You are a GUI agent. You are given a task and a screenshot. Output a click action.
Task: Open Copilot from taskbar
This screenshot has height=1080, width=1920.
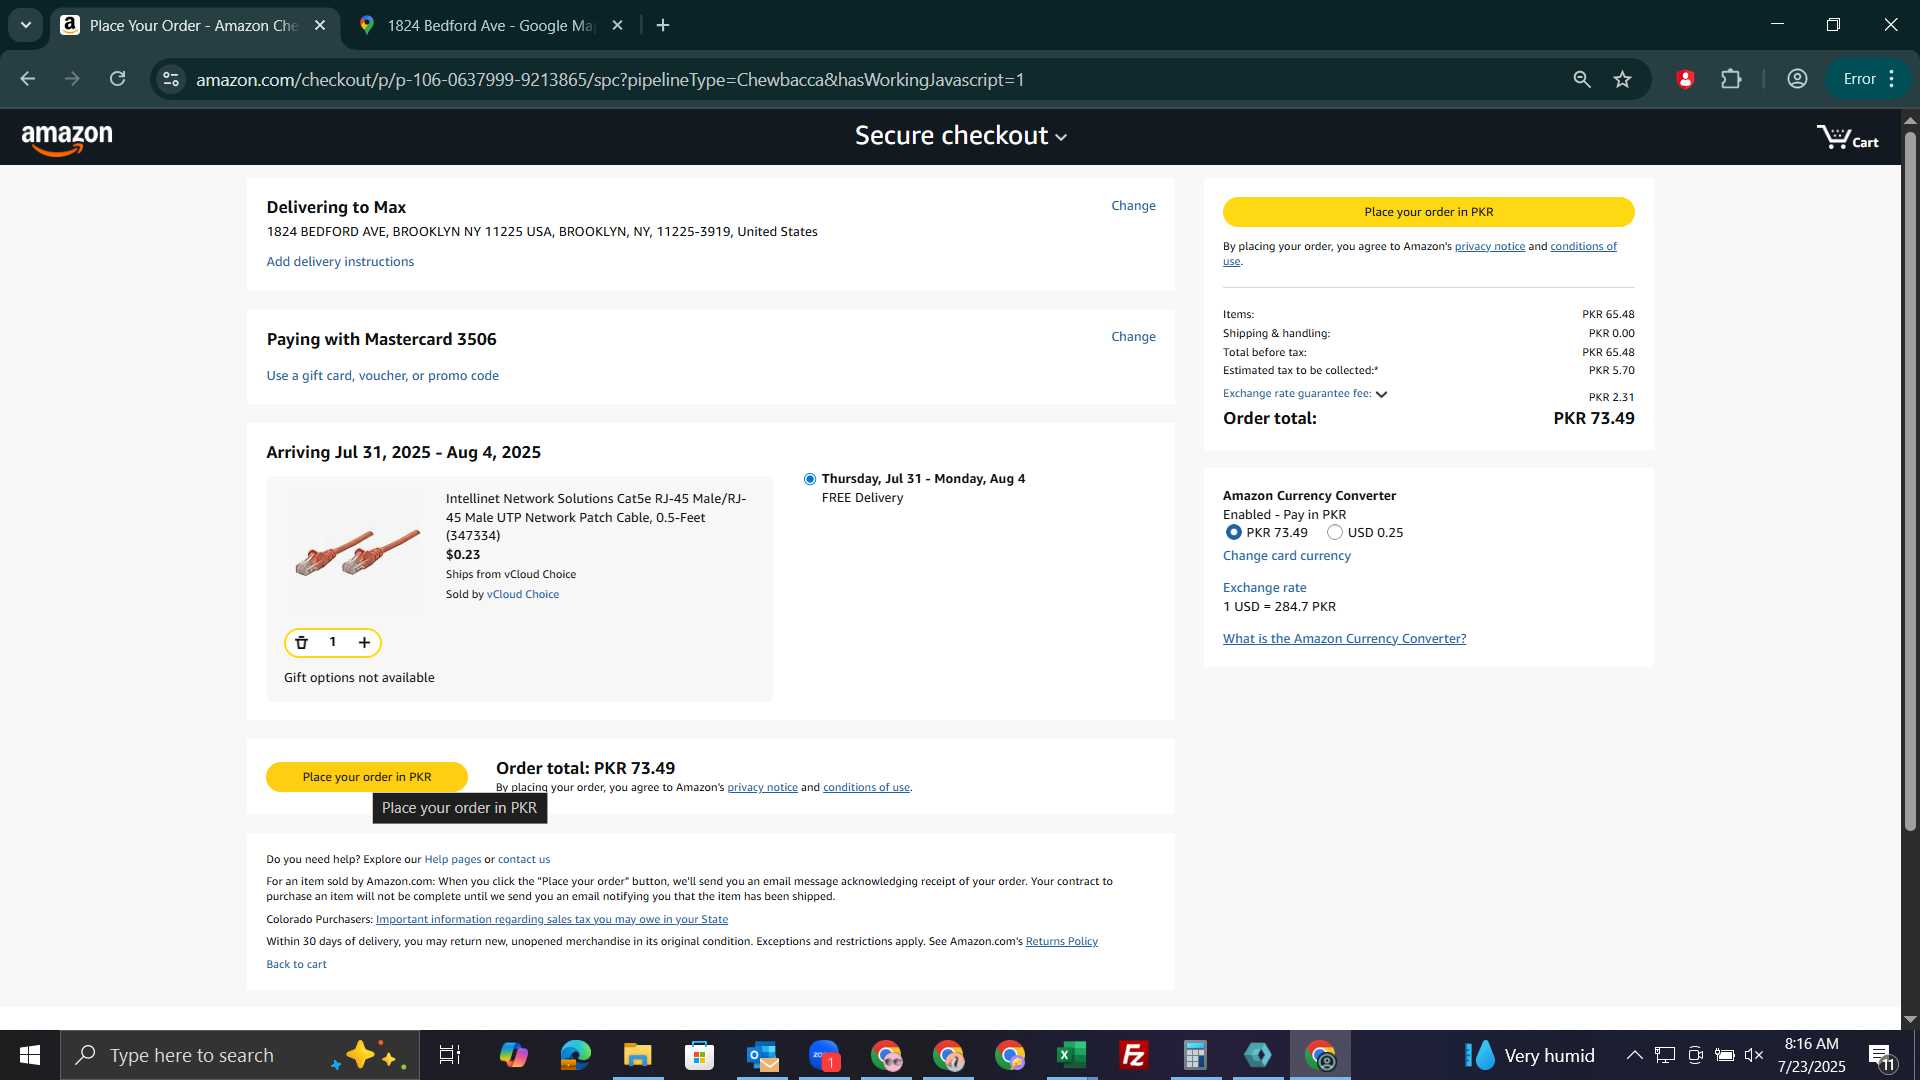(x=513, y=1055)
